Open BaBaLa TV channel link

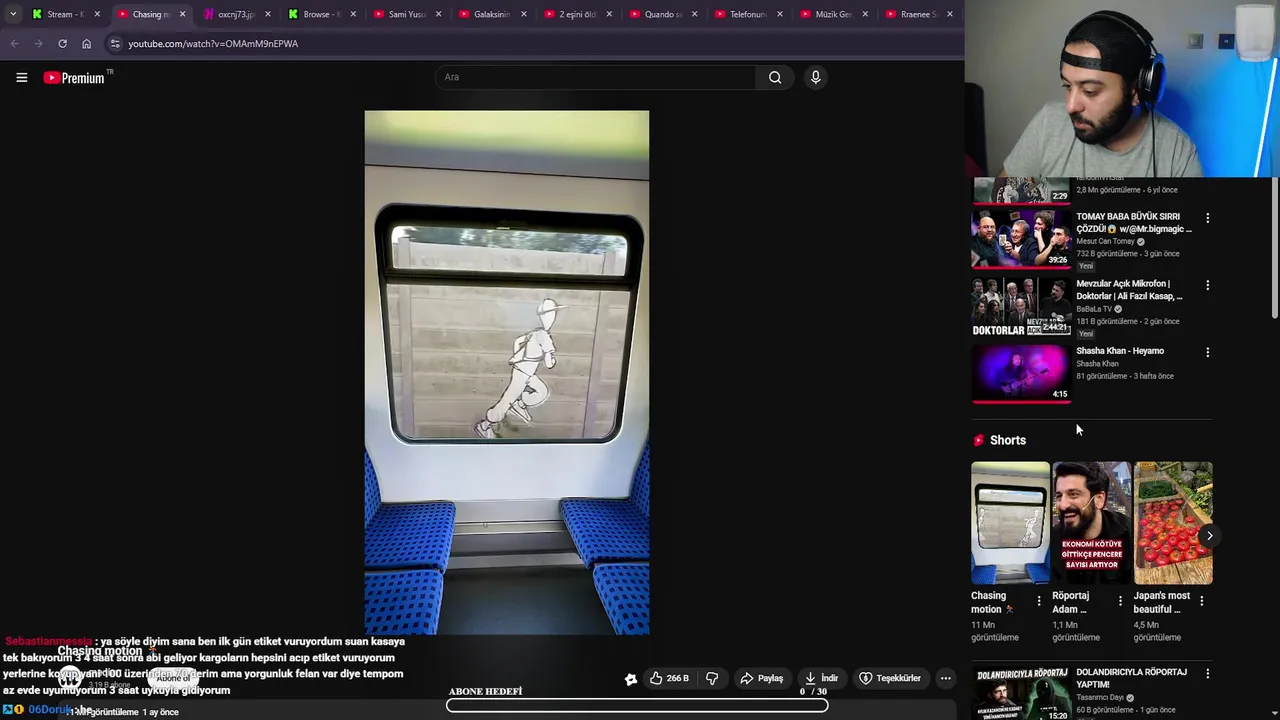1094,309
